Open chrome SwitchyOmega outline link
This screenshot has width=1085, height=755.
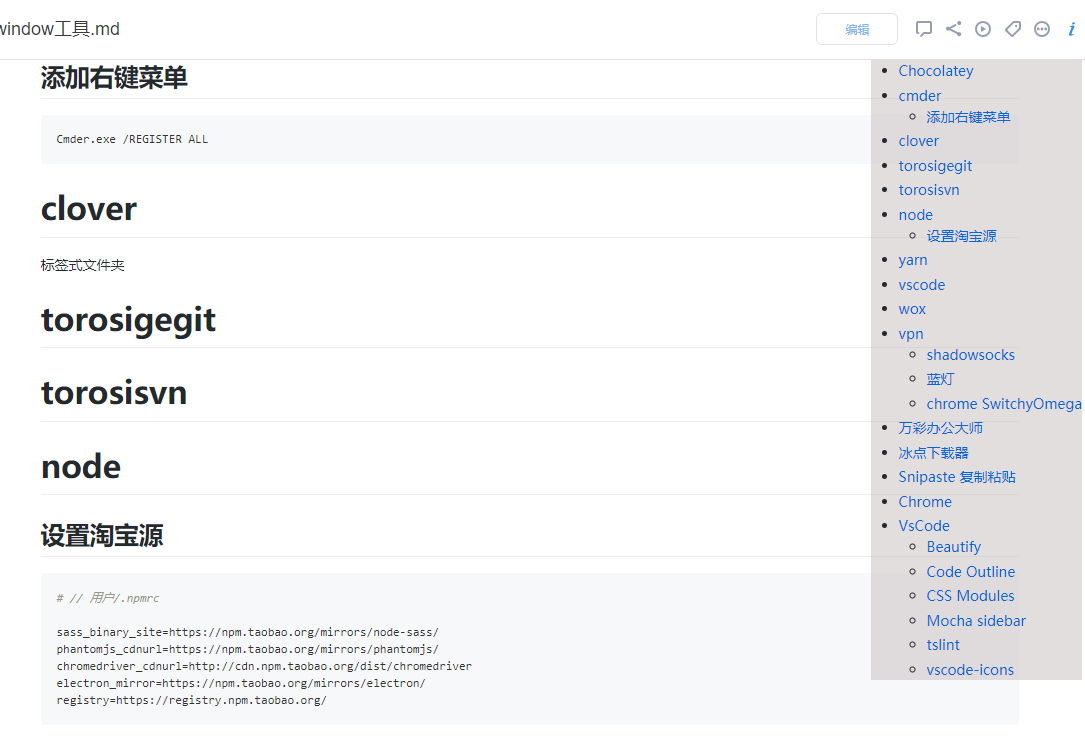1003,403
